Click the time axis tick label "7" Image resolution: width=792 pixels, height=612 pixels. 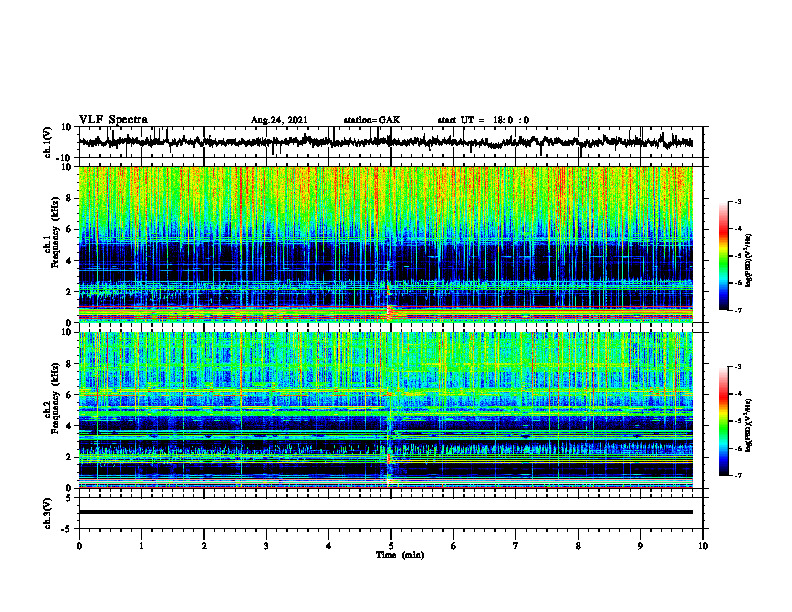coord(516,546)
